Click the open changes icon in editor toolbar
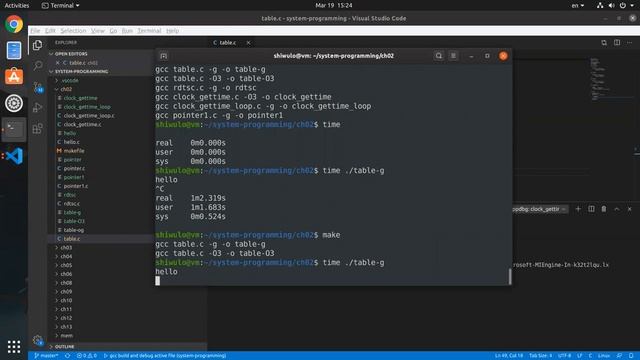Viewport: 640px width, 360px height. [x=604, y=42]
